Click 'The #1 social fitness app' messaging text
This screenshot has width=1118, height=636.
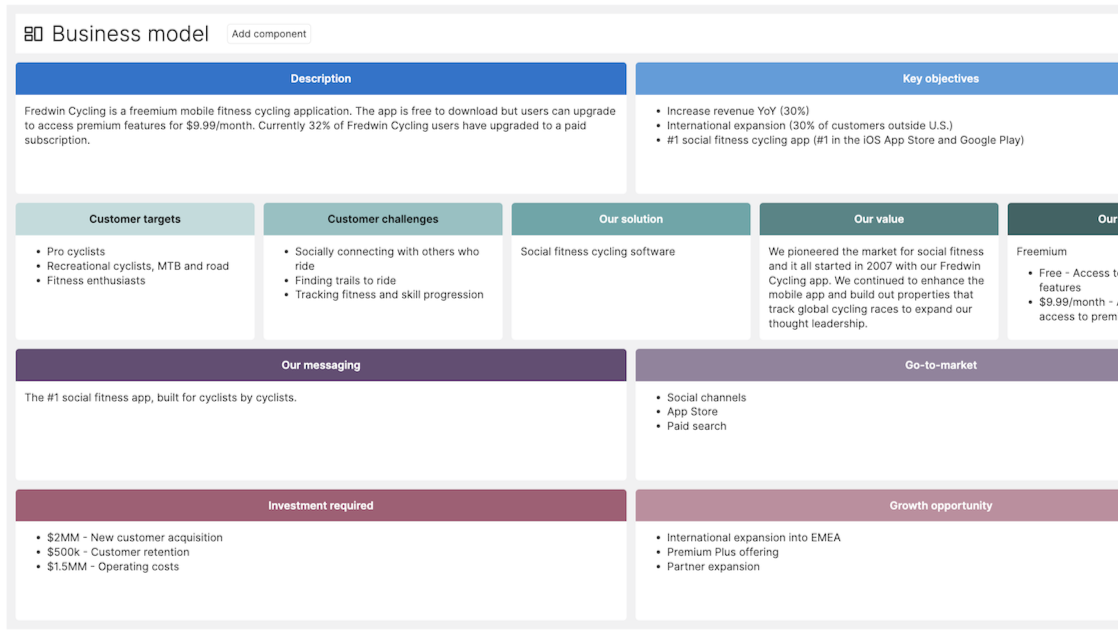coord(160,398)
